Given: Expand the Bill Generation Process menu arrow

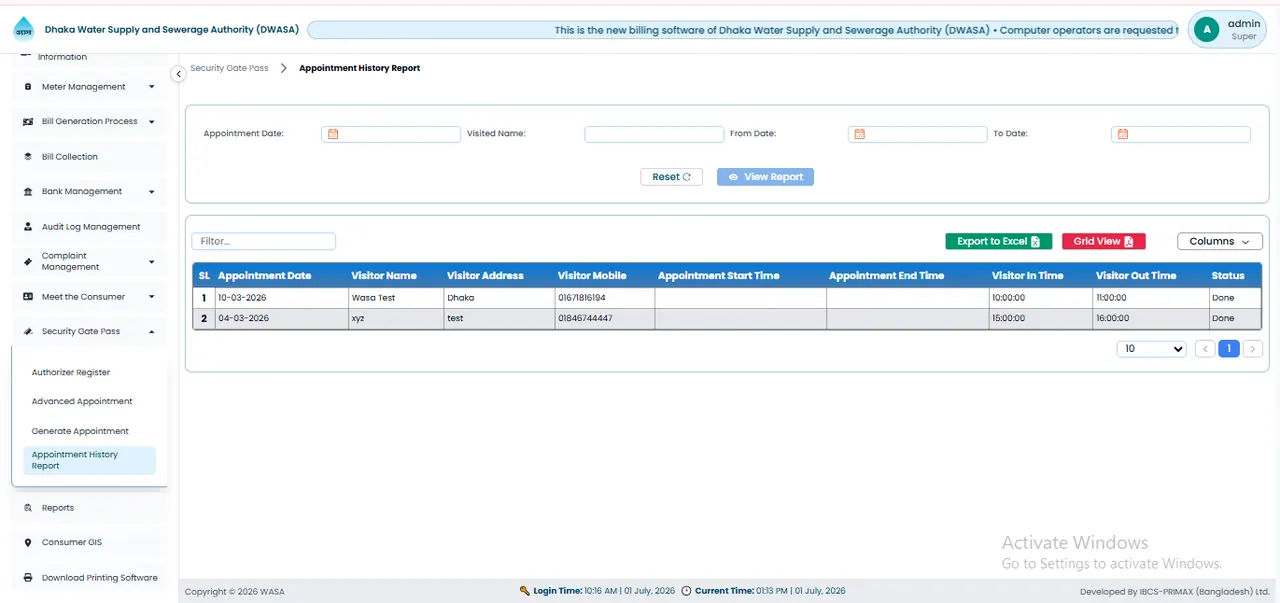Looking at the screenshot, I should (152, 122).
